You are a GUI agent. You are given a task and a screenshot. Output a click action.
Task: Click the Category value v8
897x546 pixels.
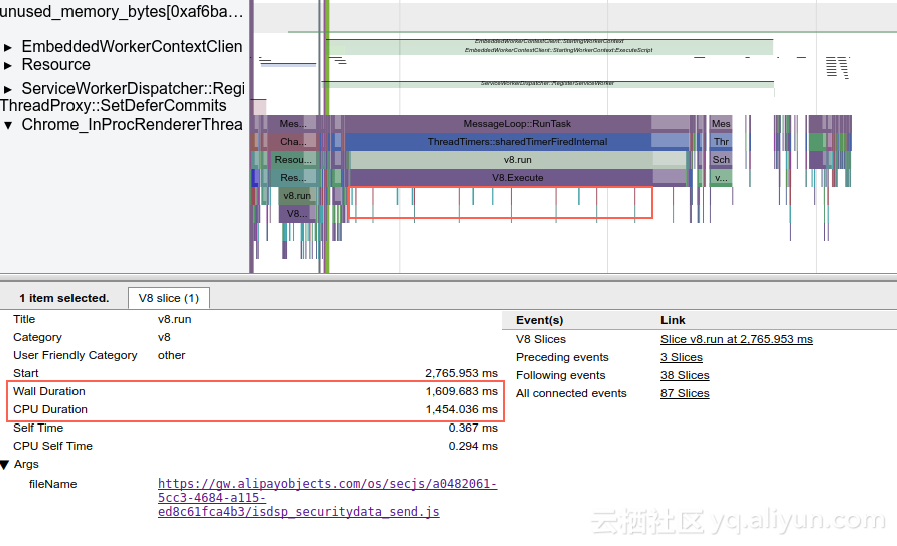[x=164, y=338]
